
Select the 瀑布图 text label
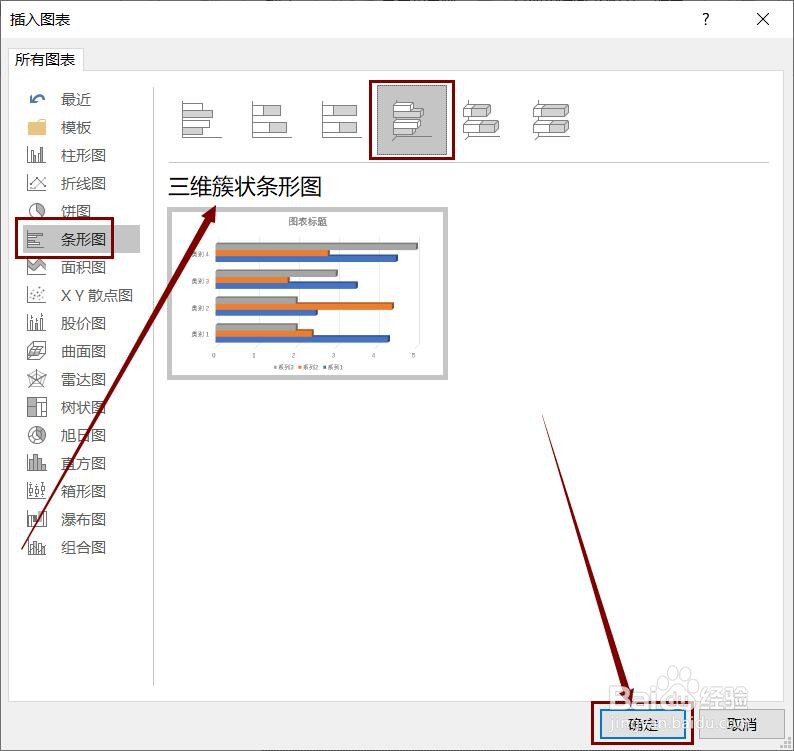84,519
